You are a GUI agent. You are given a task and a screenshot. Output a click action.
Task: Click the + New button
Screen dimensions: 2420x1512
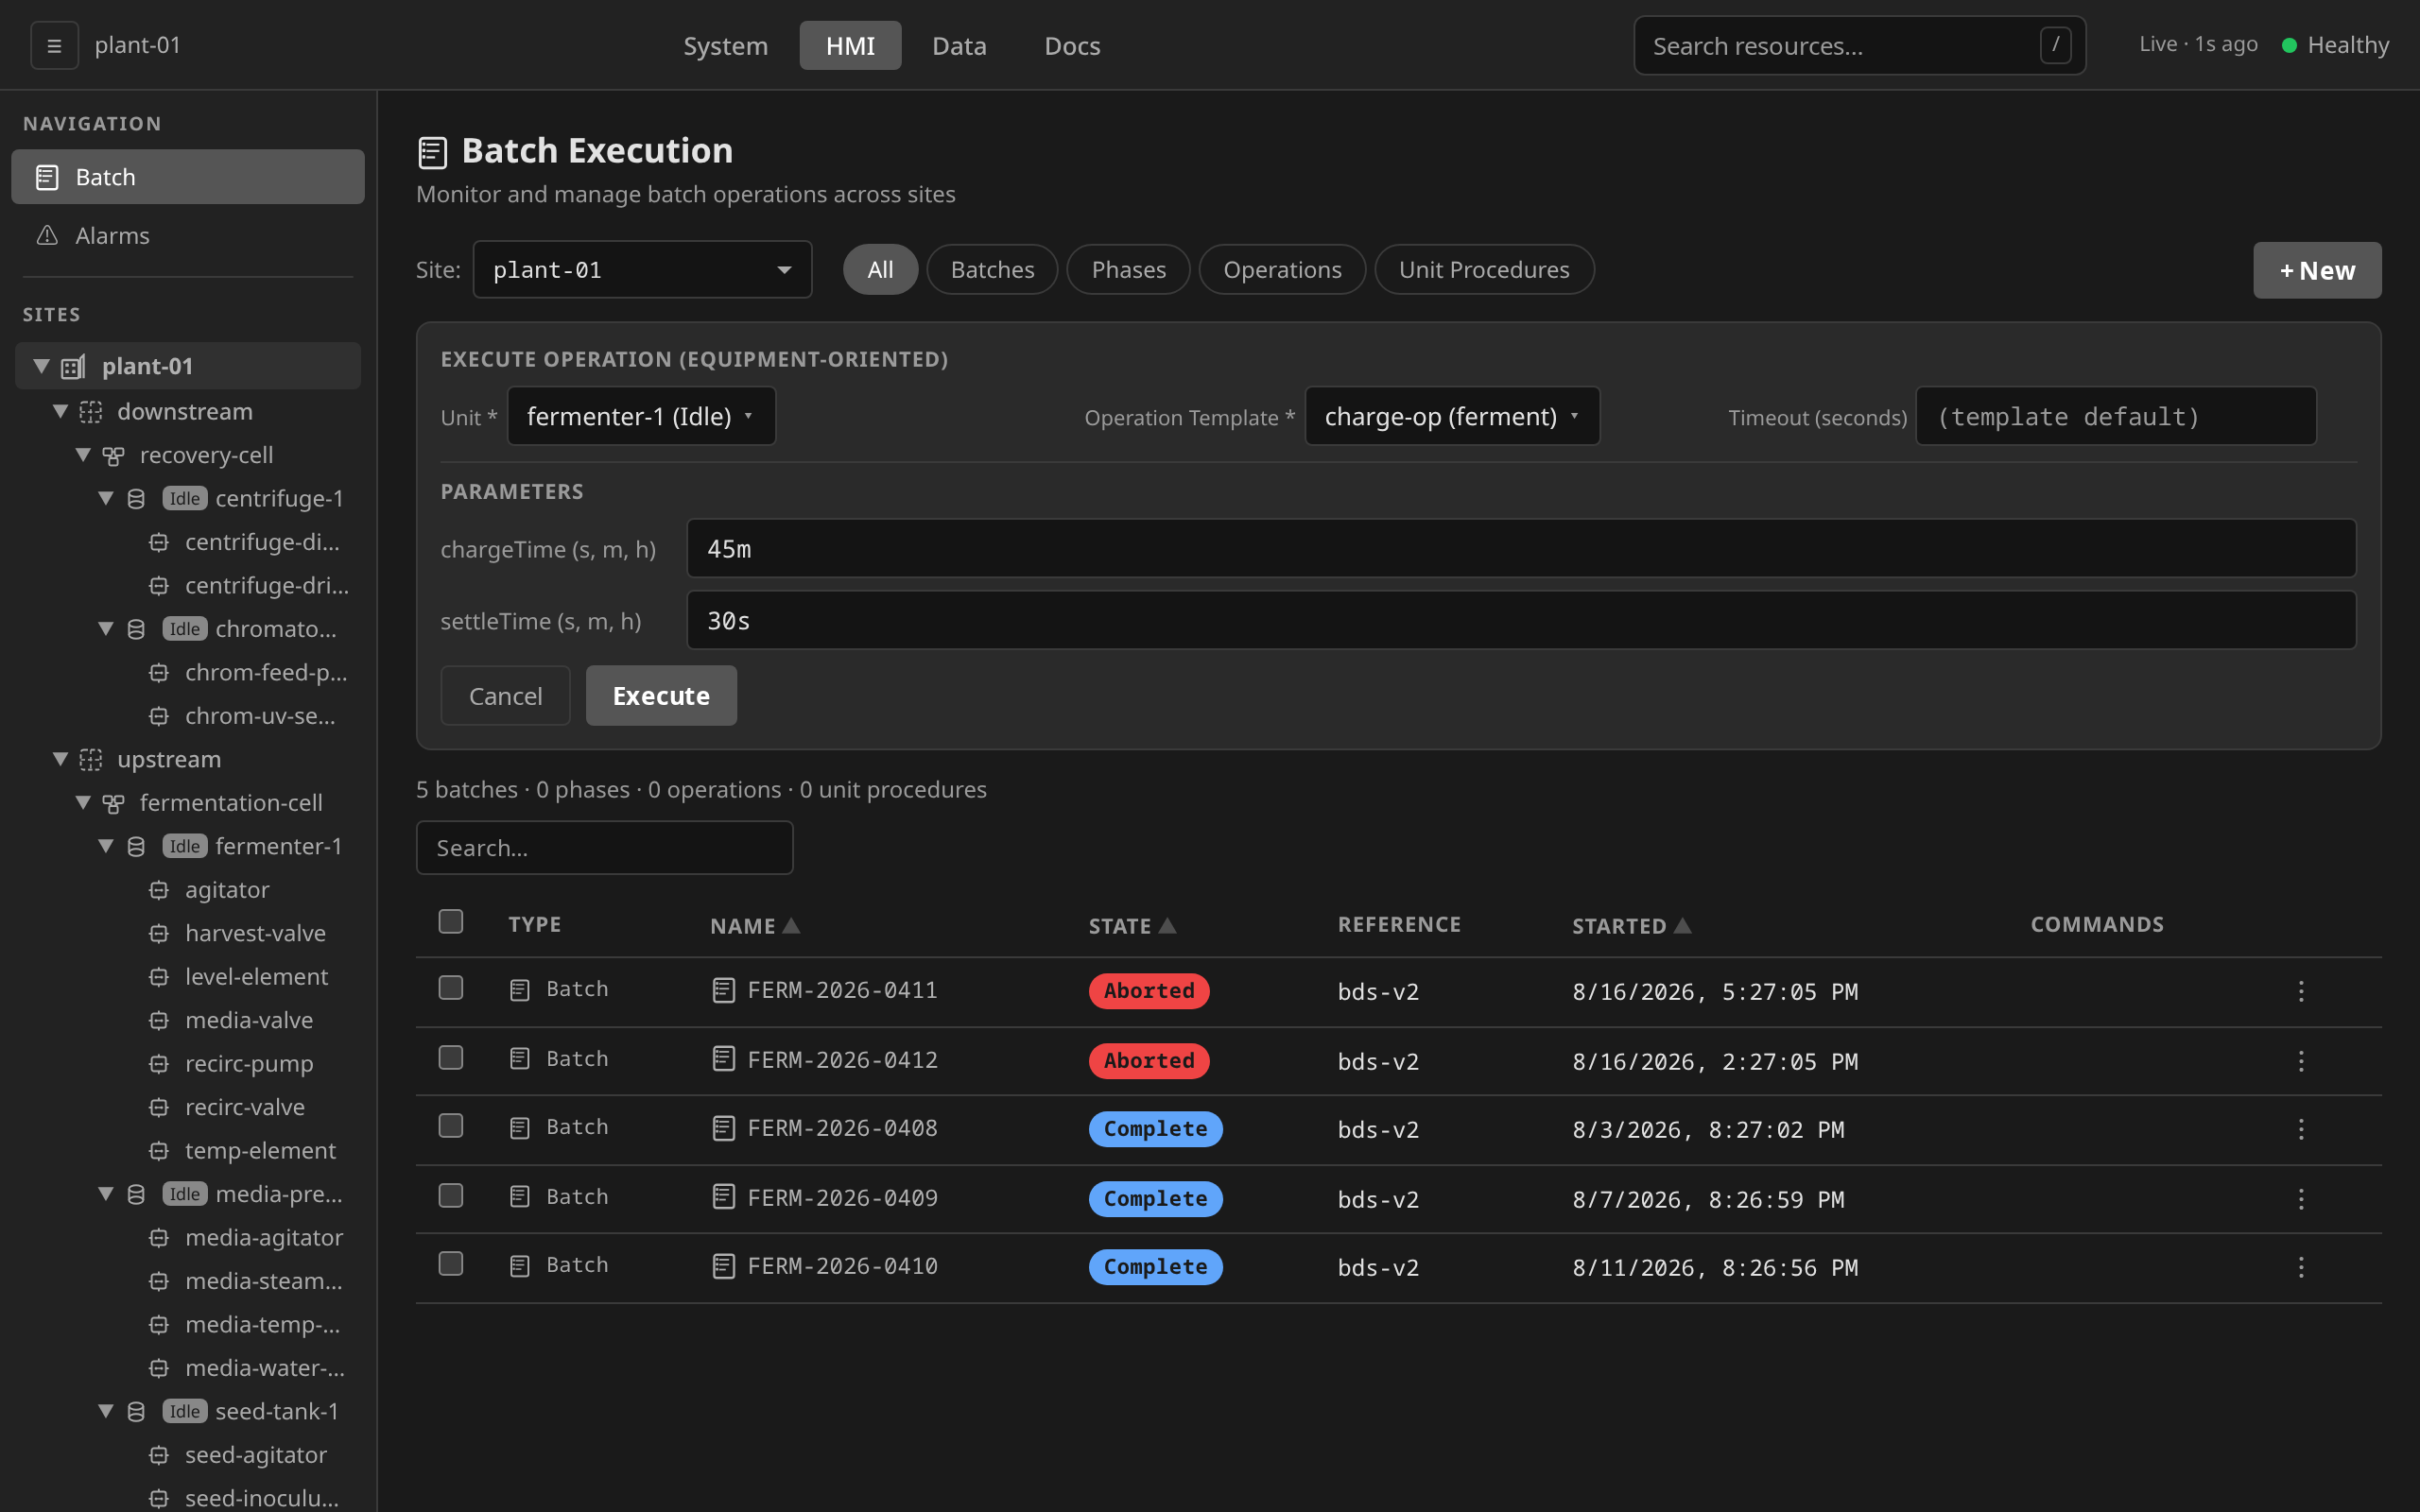tap(2317, 270)
